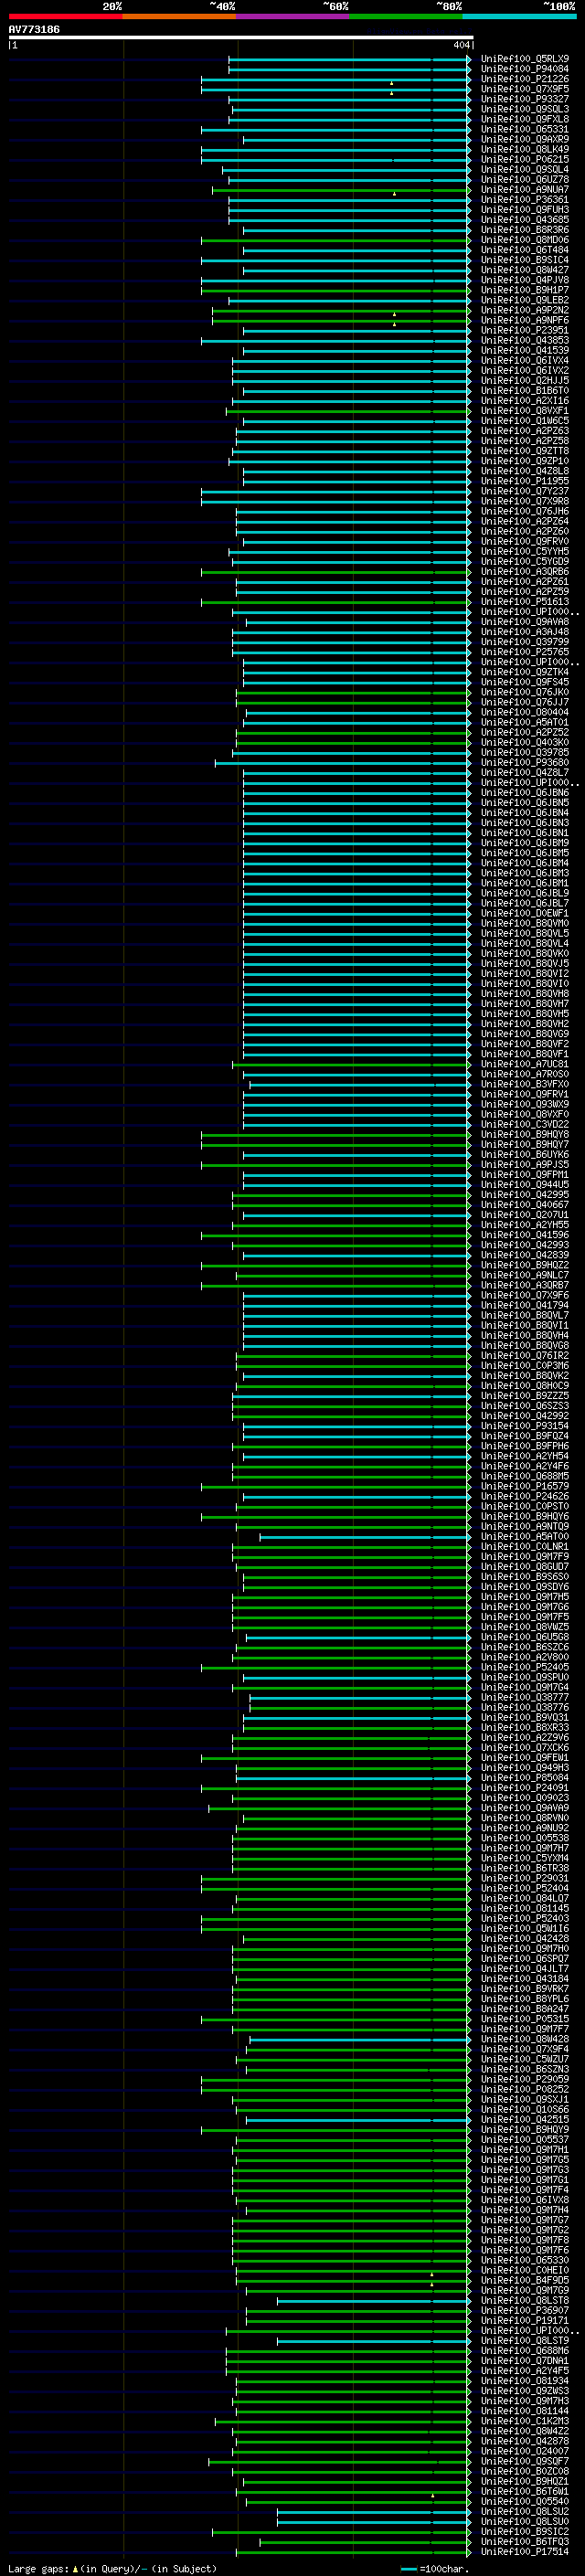Image resolution: width=585 pixels, height=2576 pixels.
Task: Select the UniRef100_Q9FXL8 label
Action: coord(524,119)
